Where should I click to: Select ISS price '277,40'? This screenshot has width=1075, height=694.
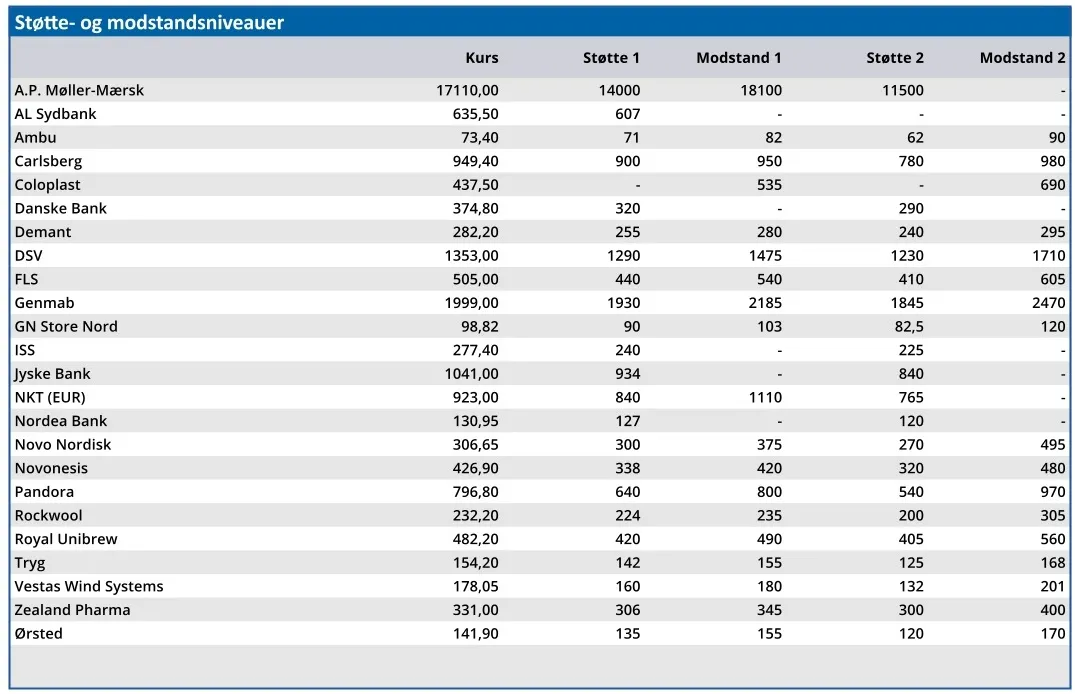click(x=475, y=350)
